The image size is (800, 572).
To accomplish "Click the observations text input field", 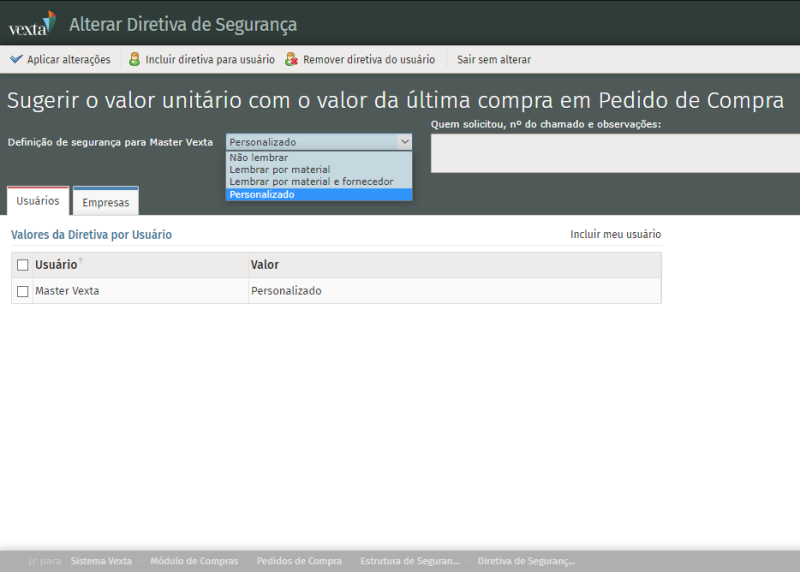I will click(615, 153).
